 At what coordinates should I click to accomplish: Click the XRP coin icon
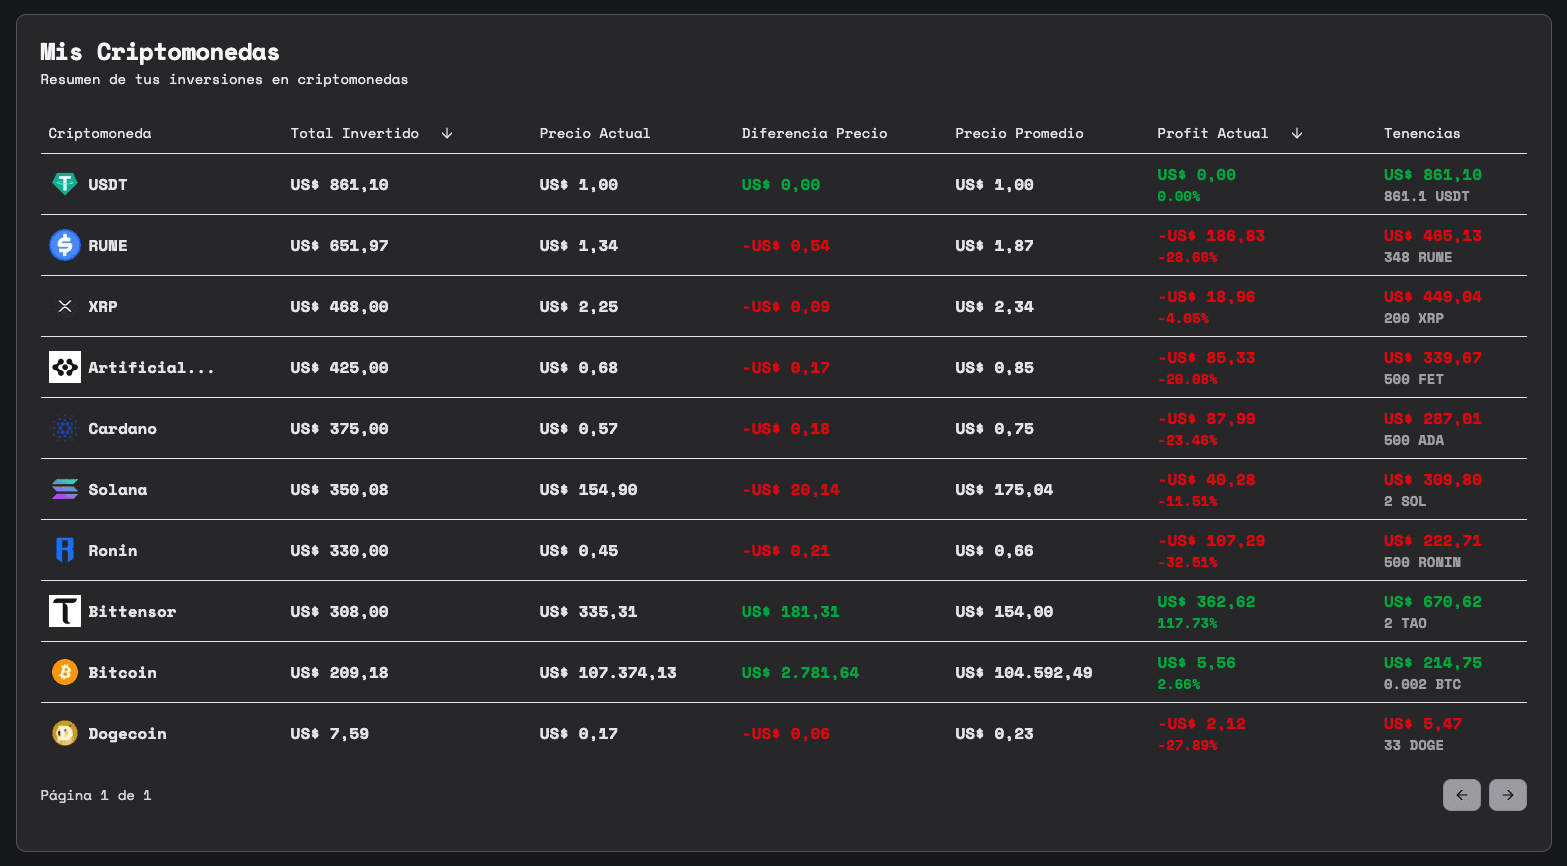65,306
